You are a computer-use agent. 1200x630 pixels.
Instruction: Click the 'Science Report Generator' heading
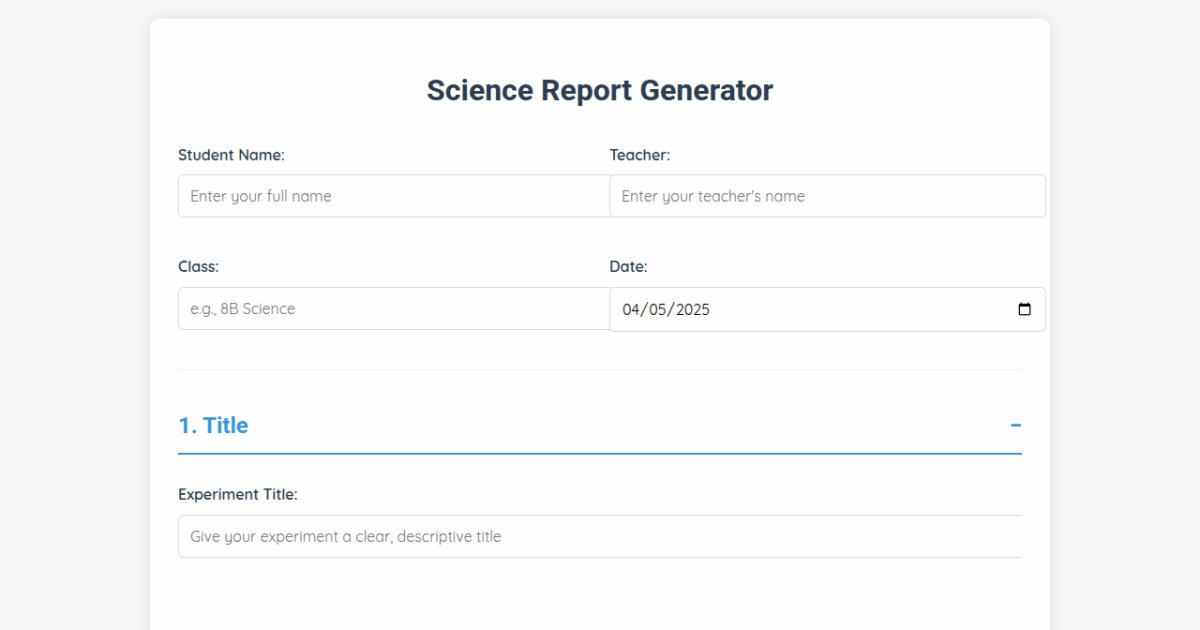(x=599, y=89)
